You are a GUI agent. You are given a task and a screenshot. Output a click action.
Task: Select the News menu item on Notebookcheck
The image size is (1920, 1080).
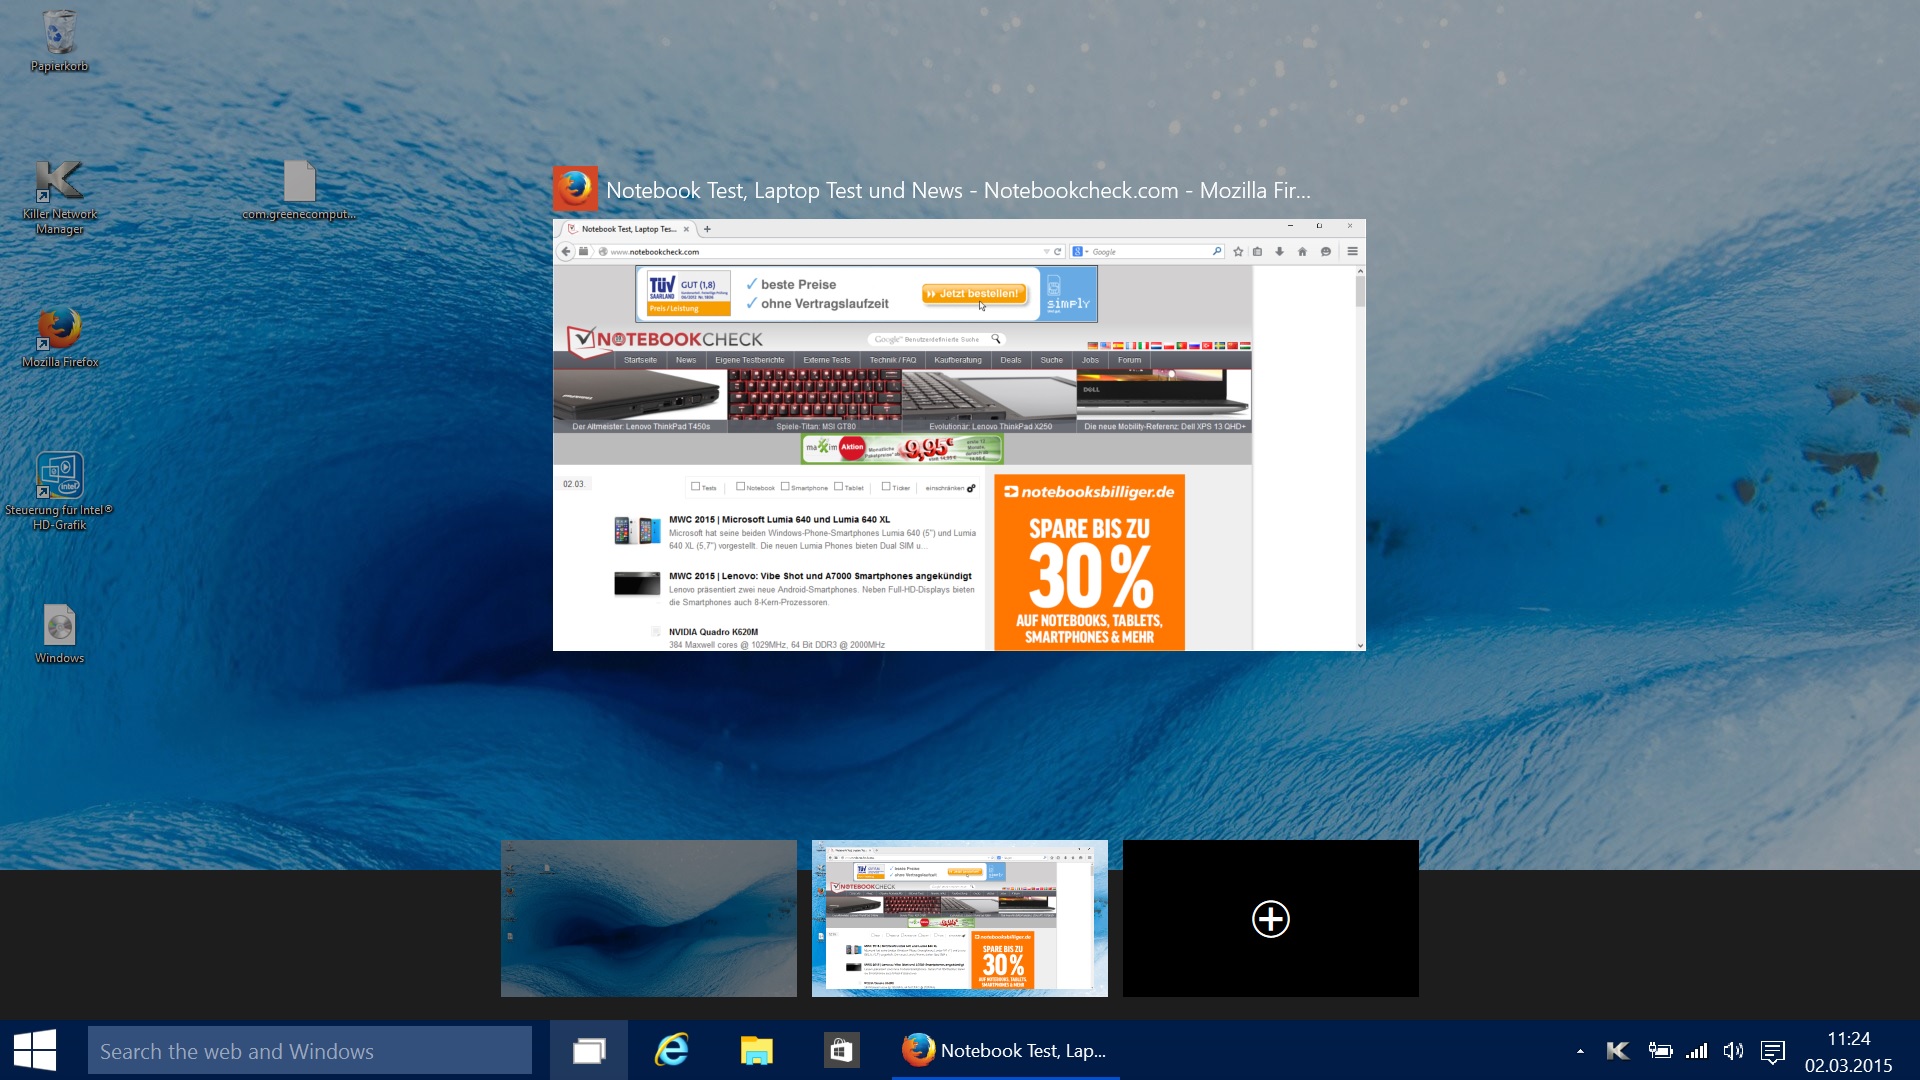pos(686,360)
